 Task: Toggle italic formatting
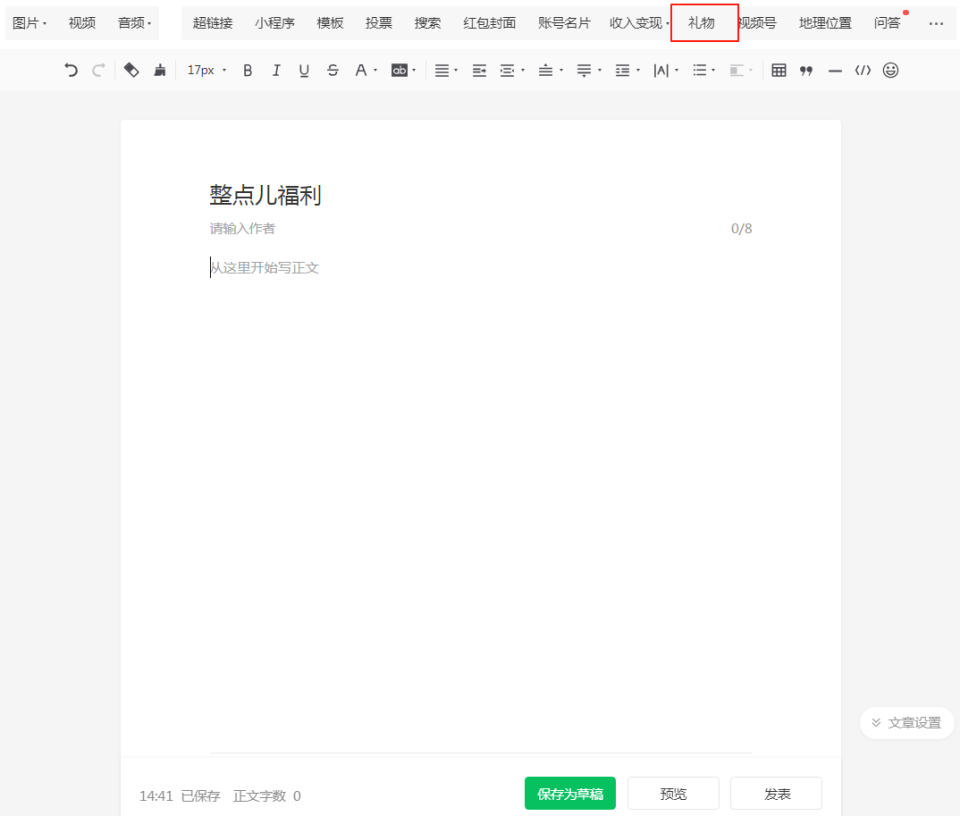click(x=276, y=70)
